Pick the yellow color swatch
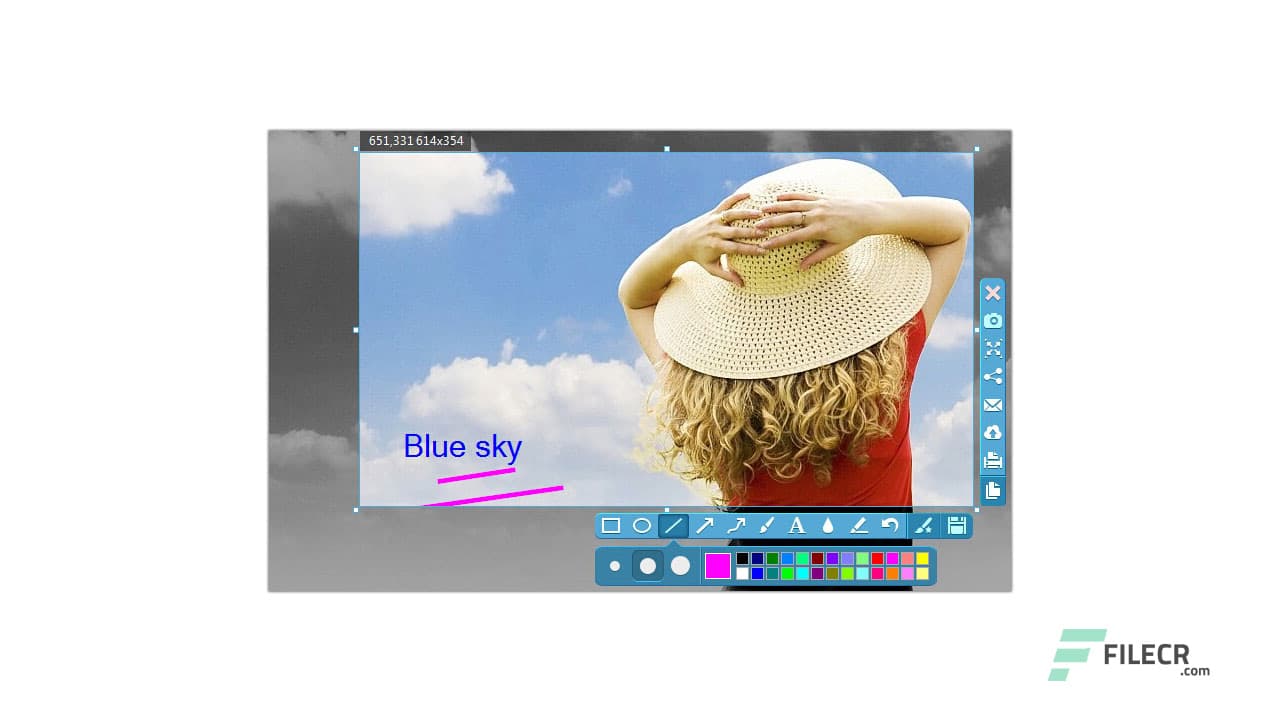The image size is (1280, 720). tap(921, 558)
